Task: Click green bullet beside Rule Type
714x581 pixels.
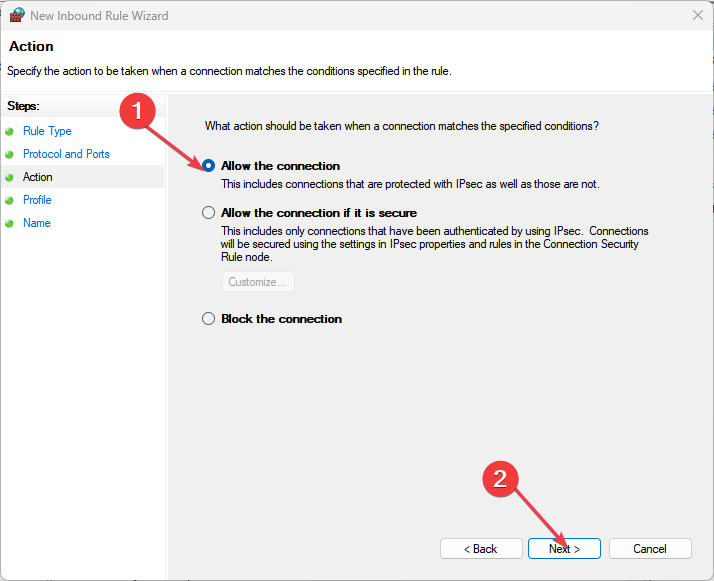Action: click(9, 132)
